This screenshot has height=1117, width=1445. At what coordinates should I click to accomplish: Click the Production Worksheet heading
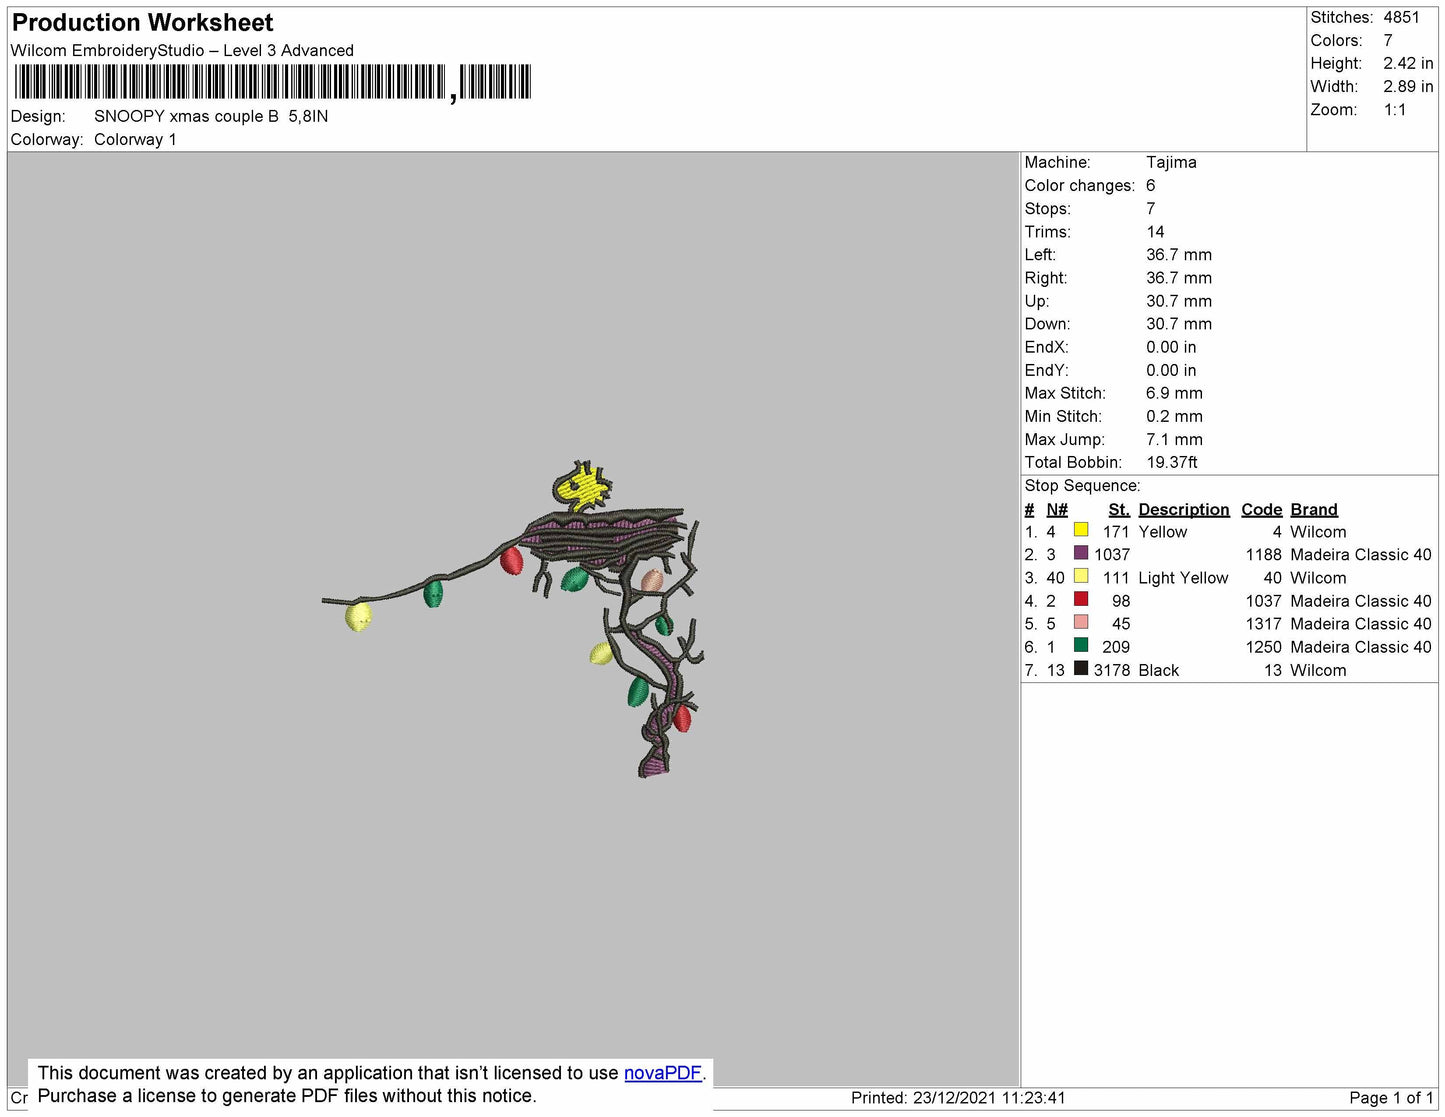[142, 23]
